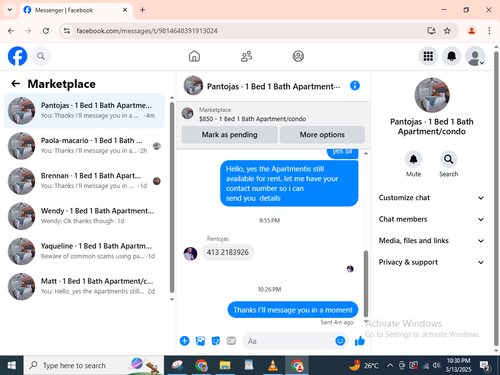Open the Yaqueline conversation
The width and height of the screenshot is (500, 375).
[84, 251]
